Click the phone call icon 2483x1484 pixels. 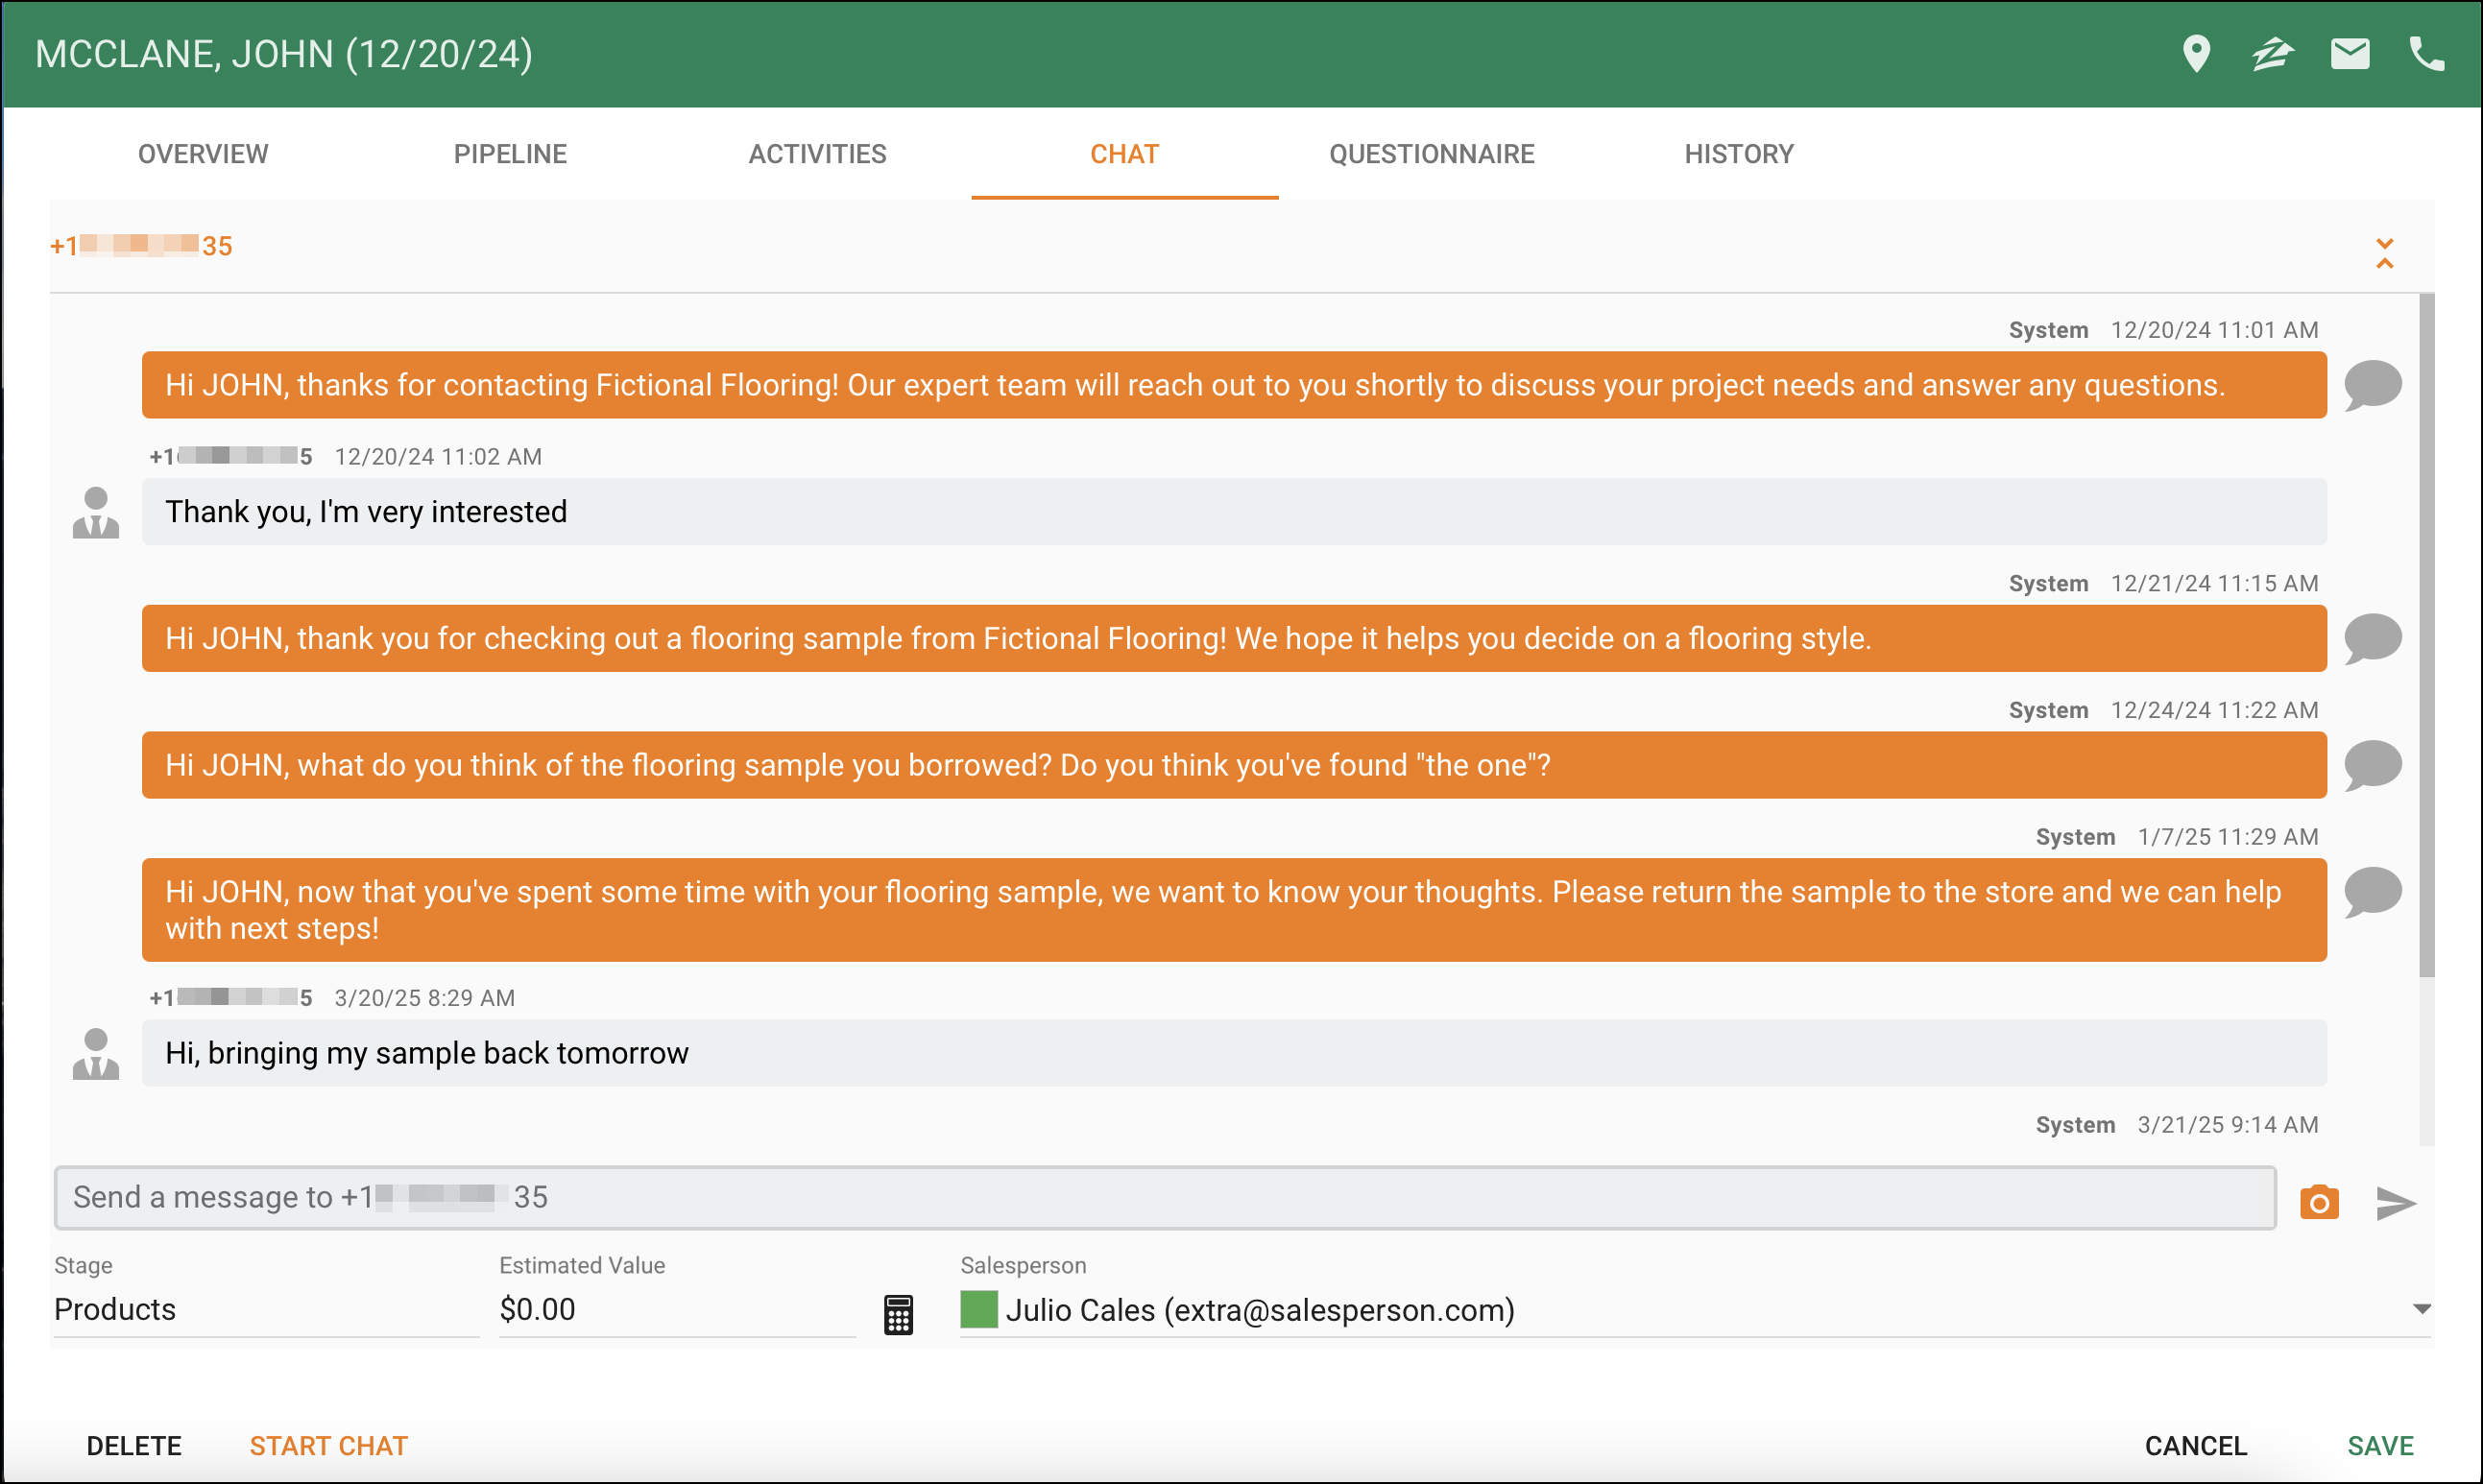click(2426, 54)
